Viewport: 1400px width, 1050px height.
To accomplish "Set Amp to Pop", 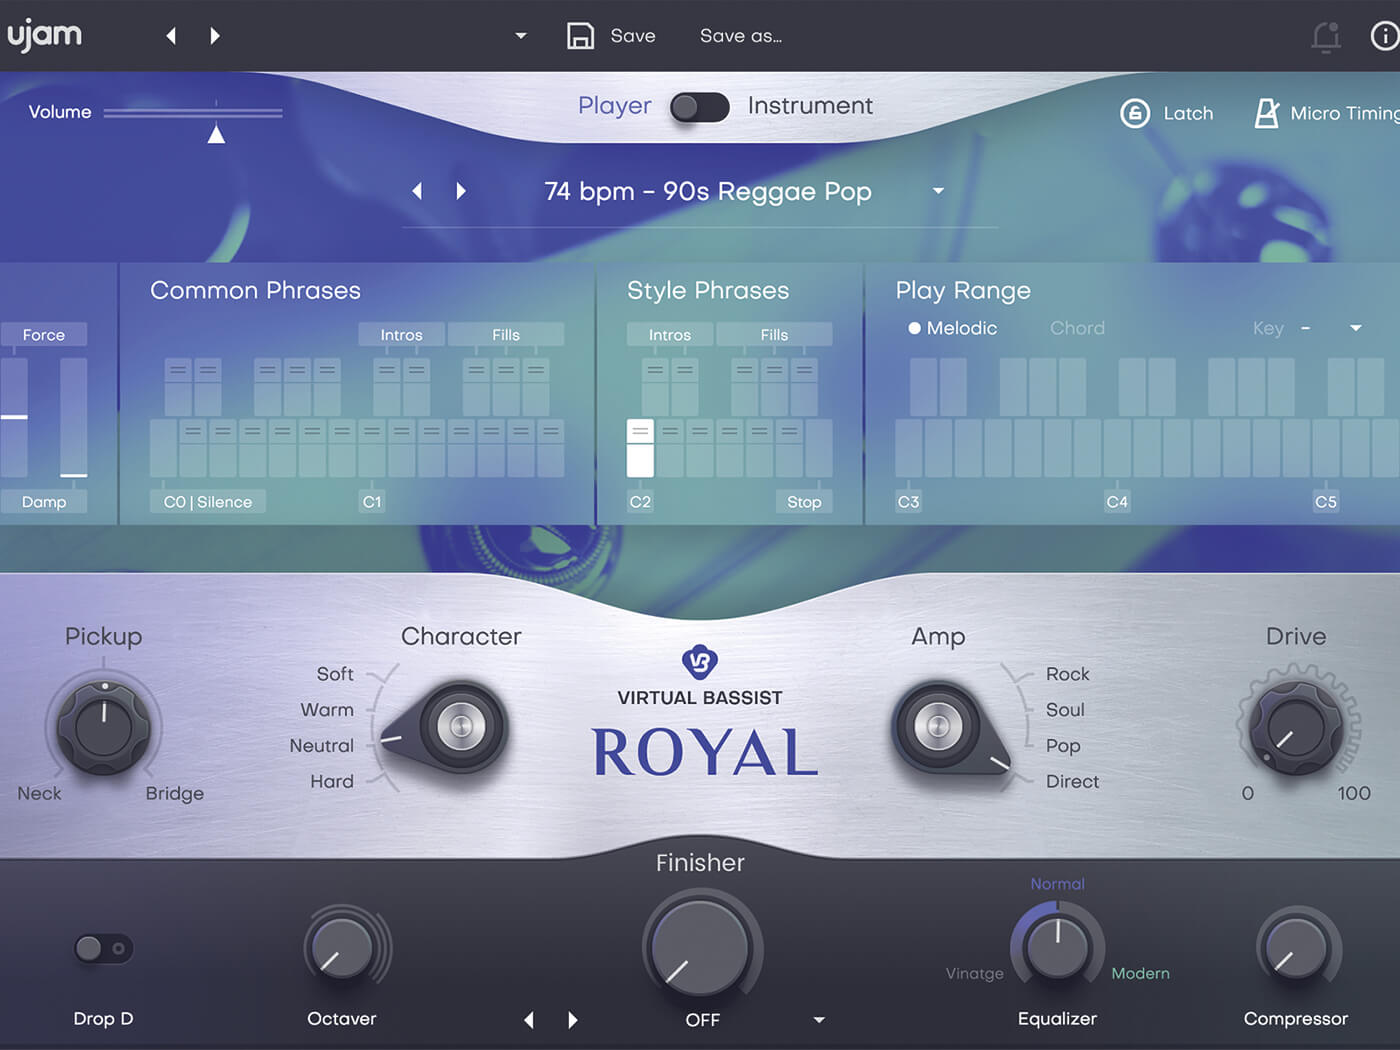I will [1063, 746].
